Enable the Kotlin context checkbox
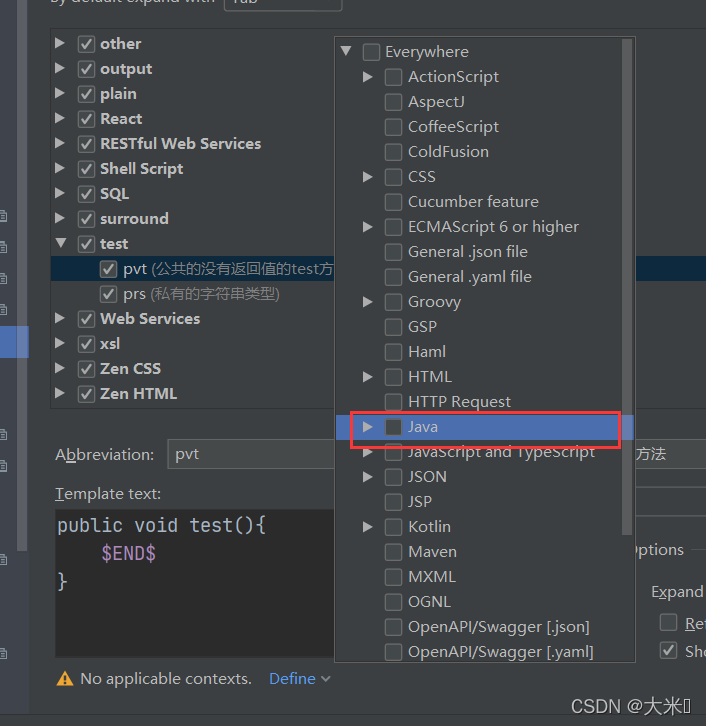This screenshot has width=706, height=726. point(394,527)
